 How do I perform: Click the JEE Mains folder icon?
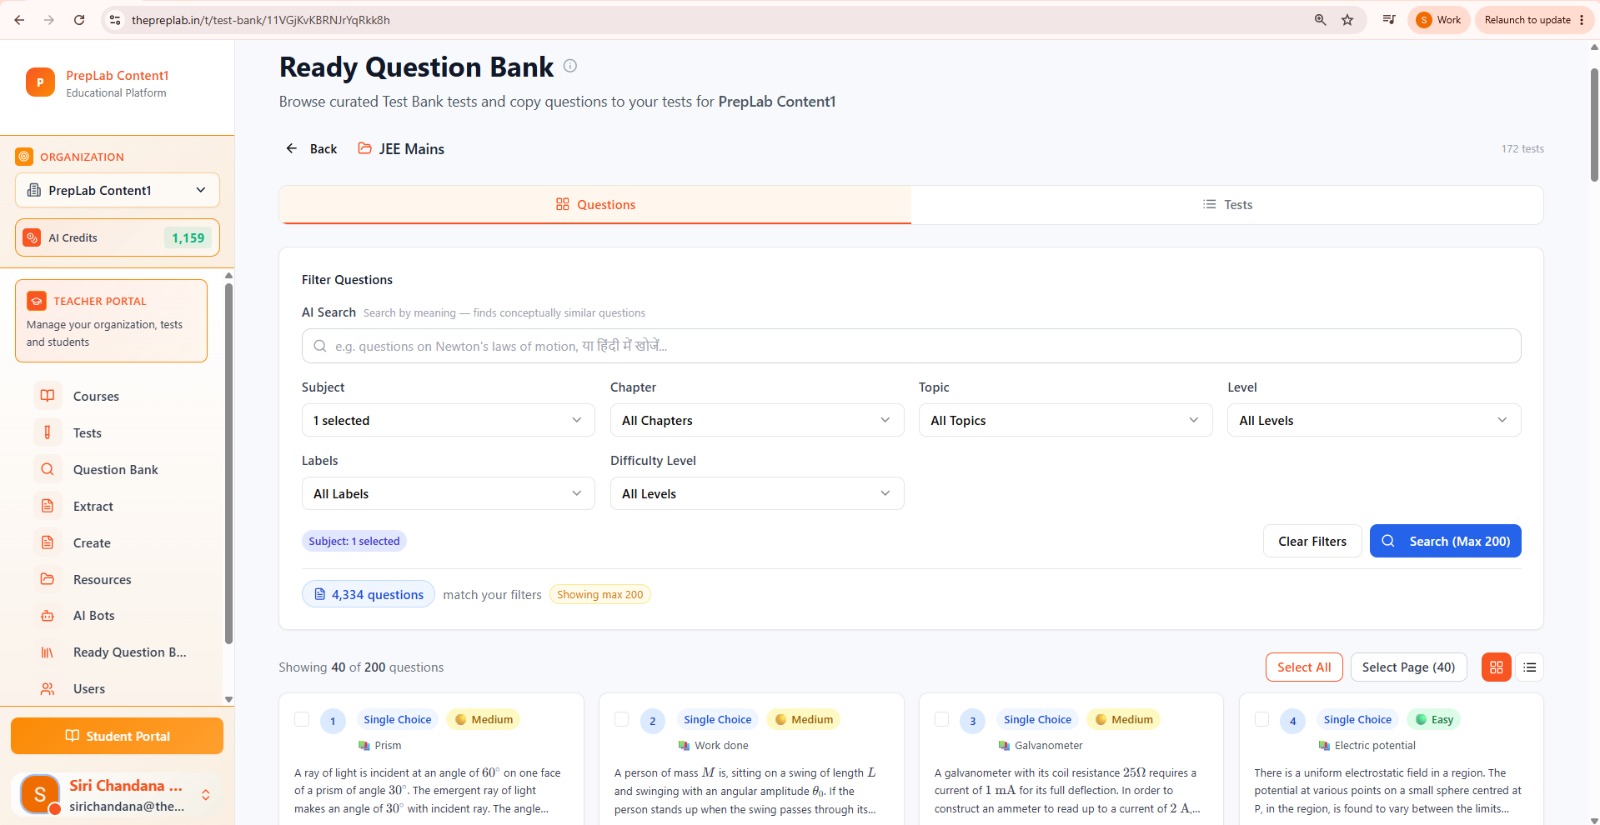[x=365, y=148]
